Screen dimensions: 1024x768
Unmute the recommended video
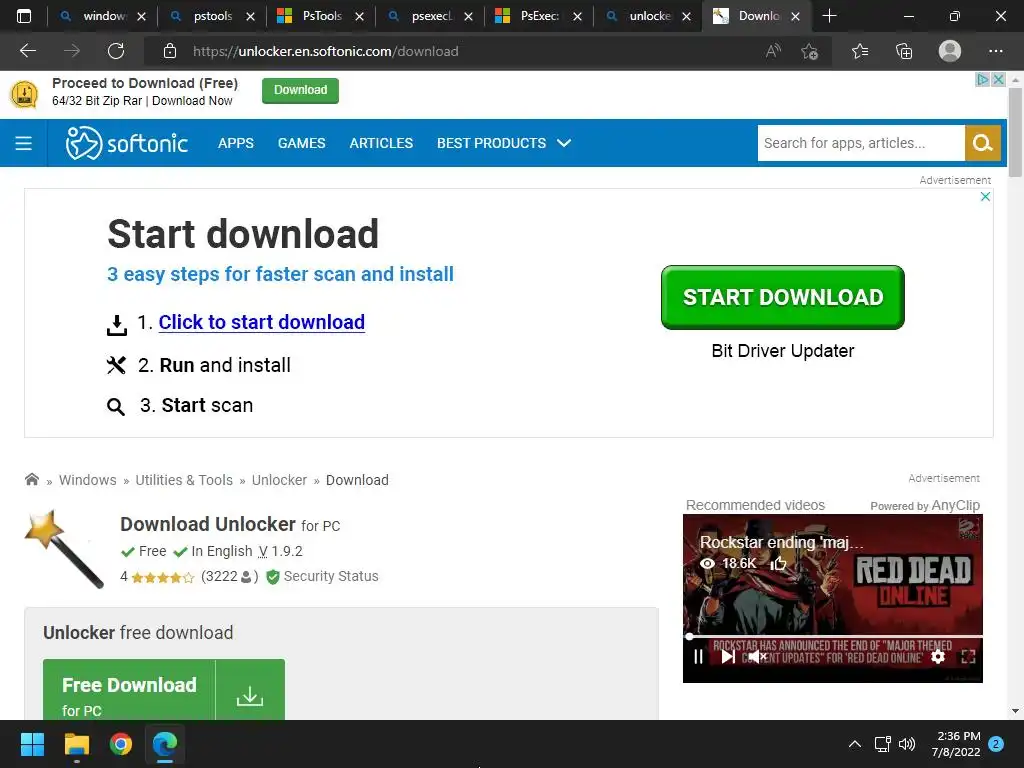tap(757, 656)
